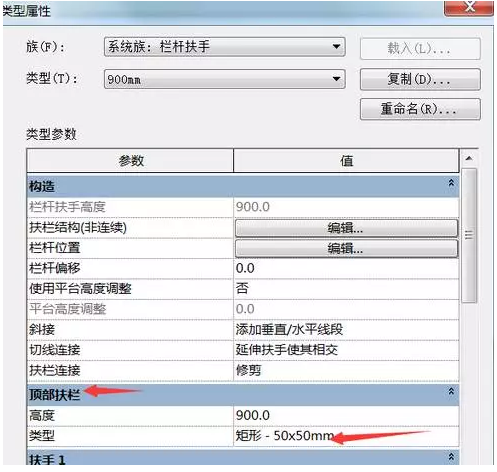Close the 类型属性 dialog
The image size is (497, 472).
pos(469,7)
